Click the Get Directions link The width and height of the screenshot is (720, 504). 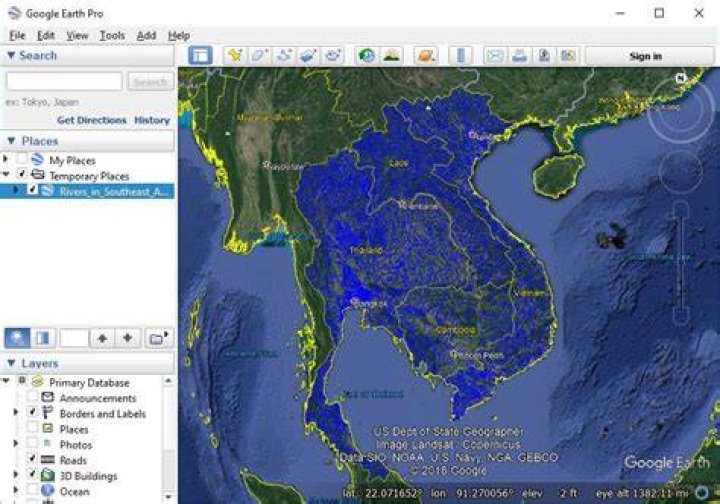pyautogui.click(x=91, y=120)
